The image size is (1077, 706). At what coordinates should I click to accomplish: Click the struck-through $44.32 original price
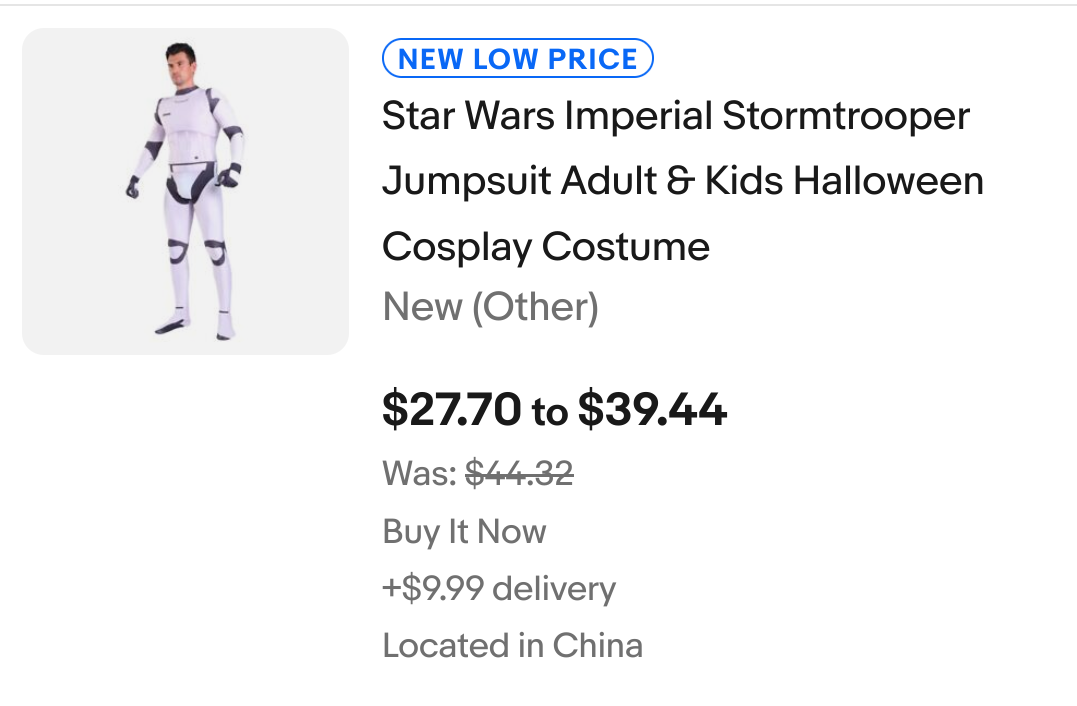click(519, 473)
